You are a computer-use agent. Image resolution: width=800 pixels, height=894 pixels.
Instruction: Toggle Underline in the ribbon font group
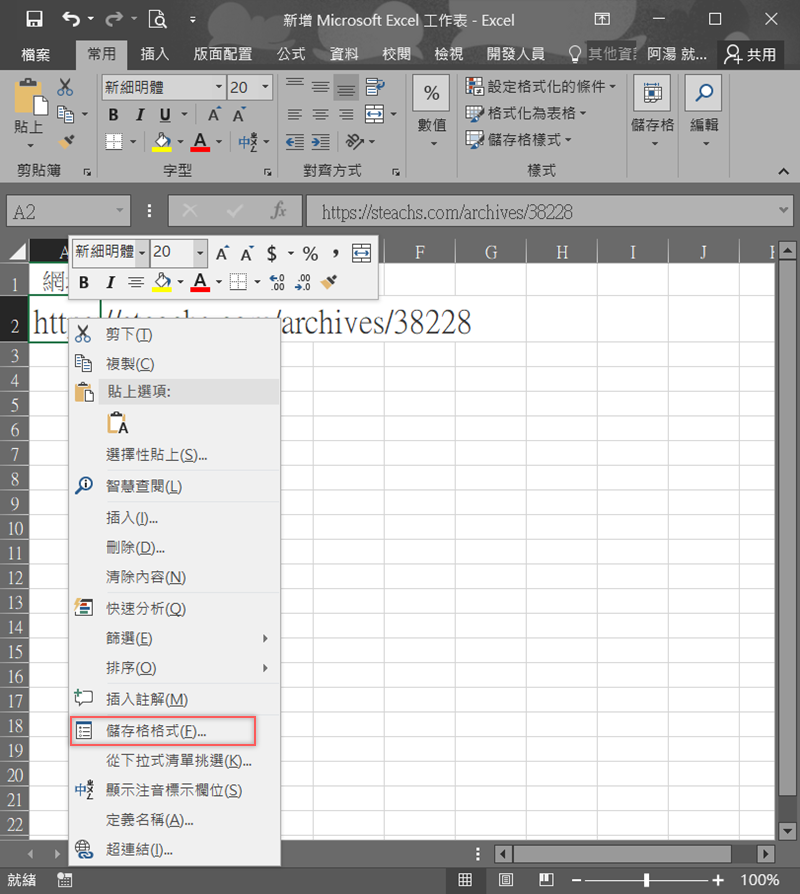pyautogui.click(x=164, y=115)
